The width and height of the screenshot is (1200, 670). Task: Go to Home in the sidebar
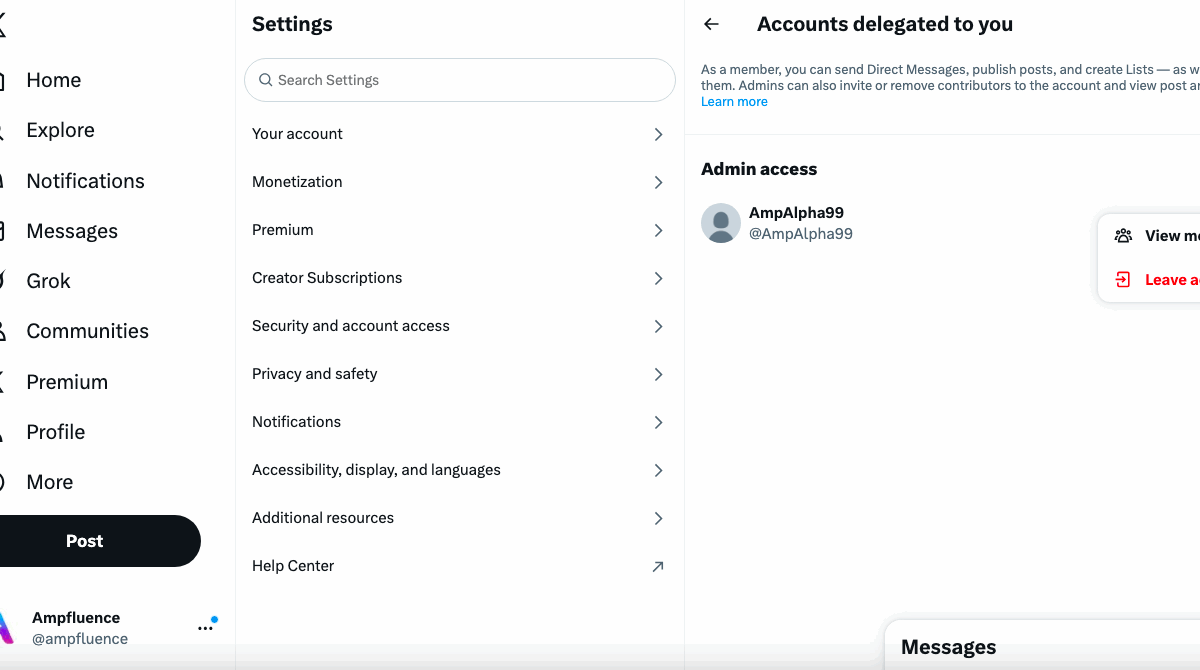53,80
